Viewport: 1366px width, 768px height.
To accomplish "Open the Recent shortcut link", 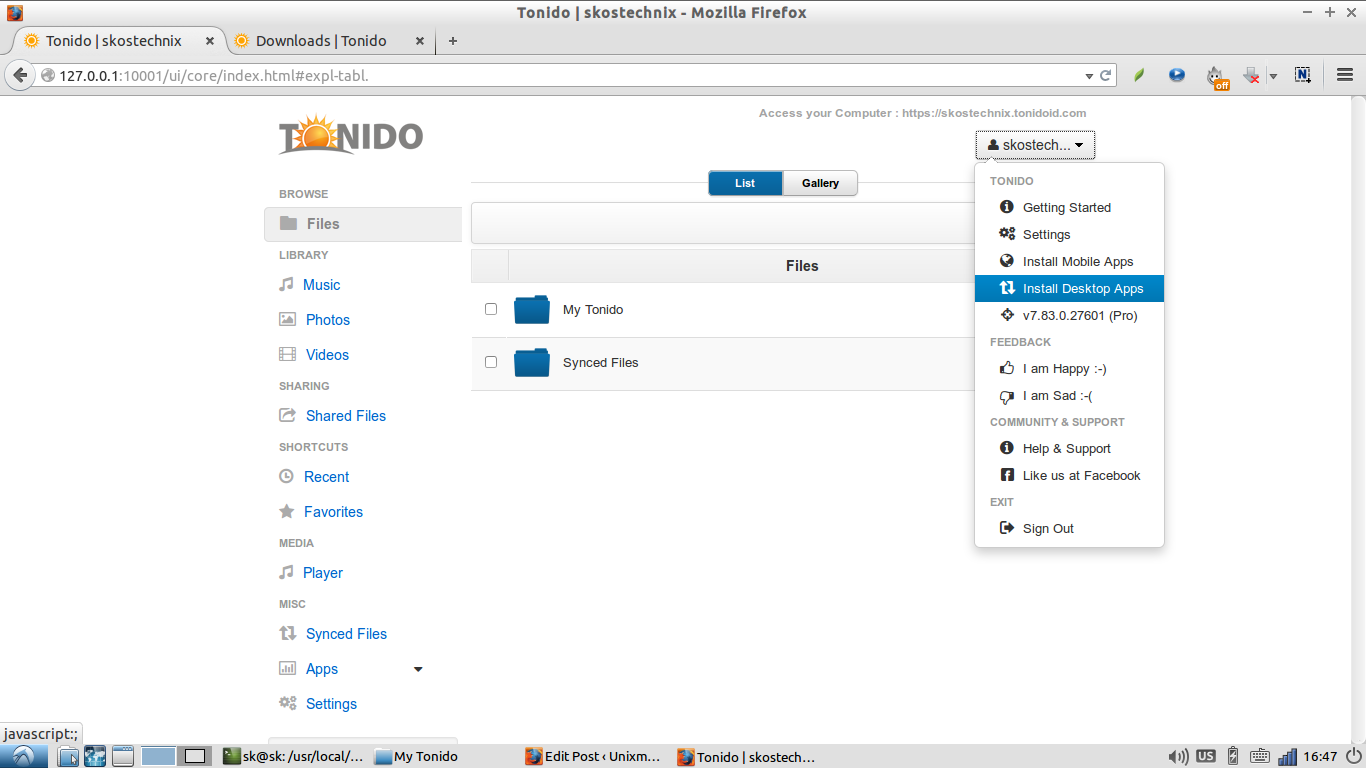I will pyautogui.click(x=326, y=476).
